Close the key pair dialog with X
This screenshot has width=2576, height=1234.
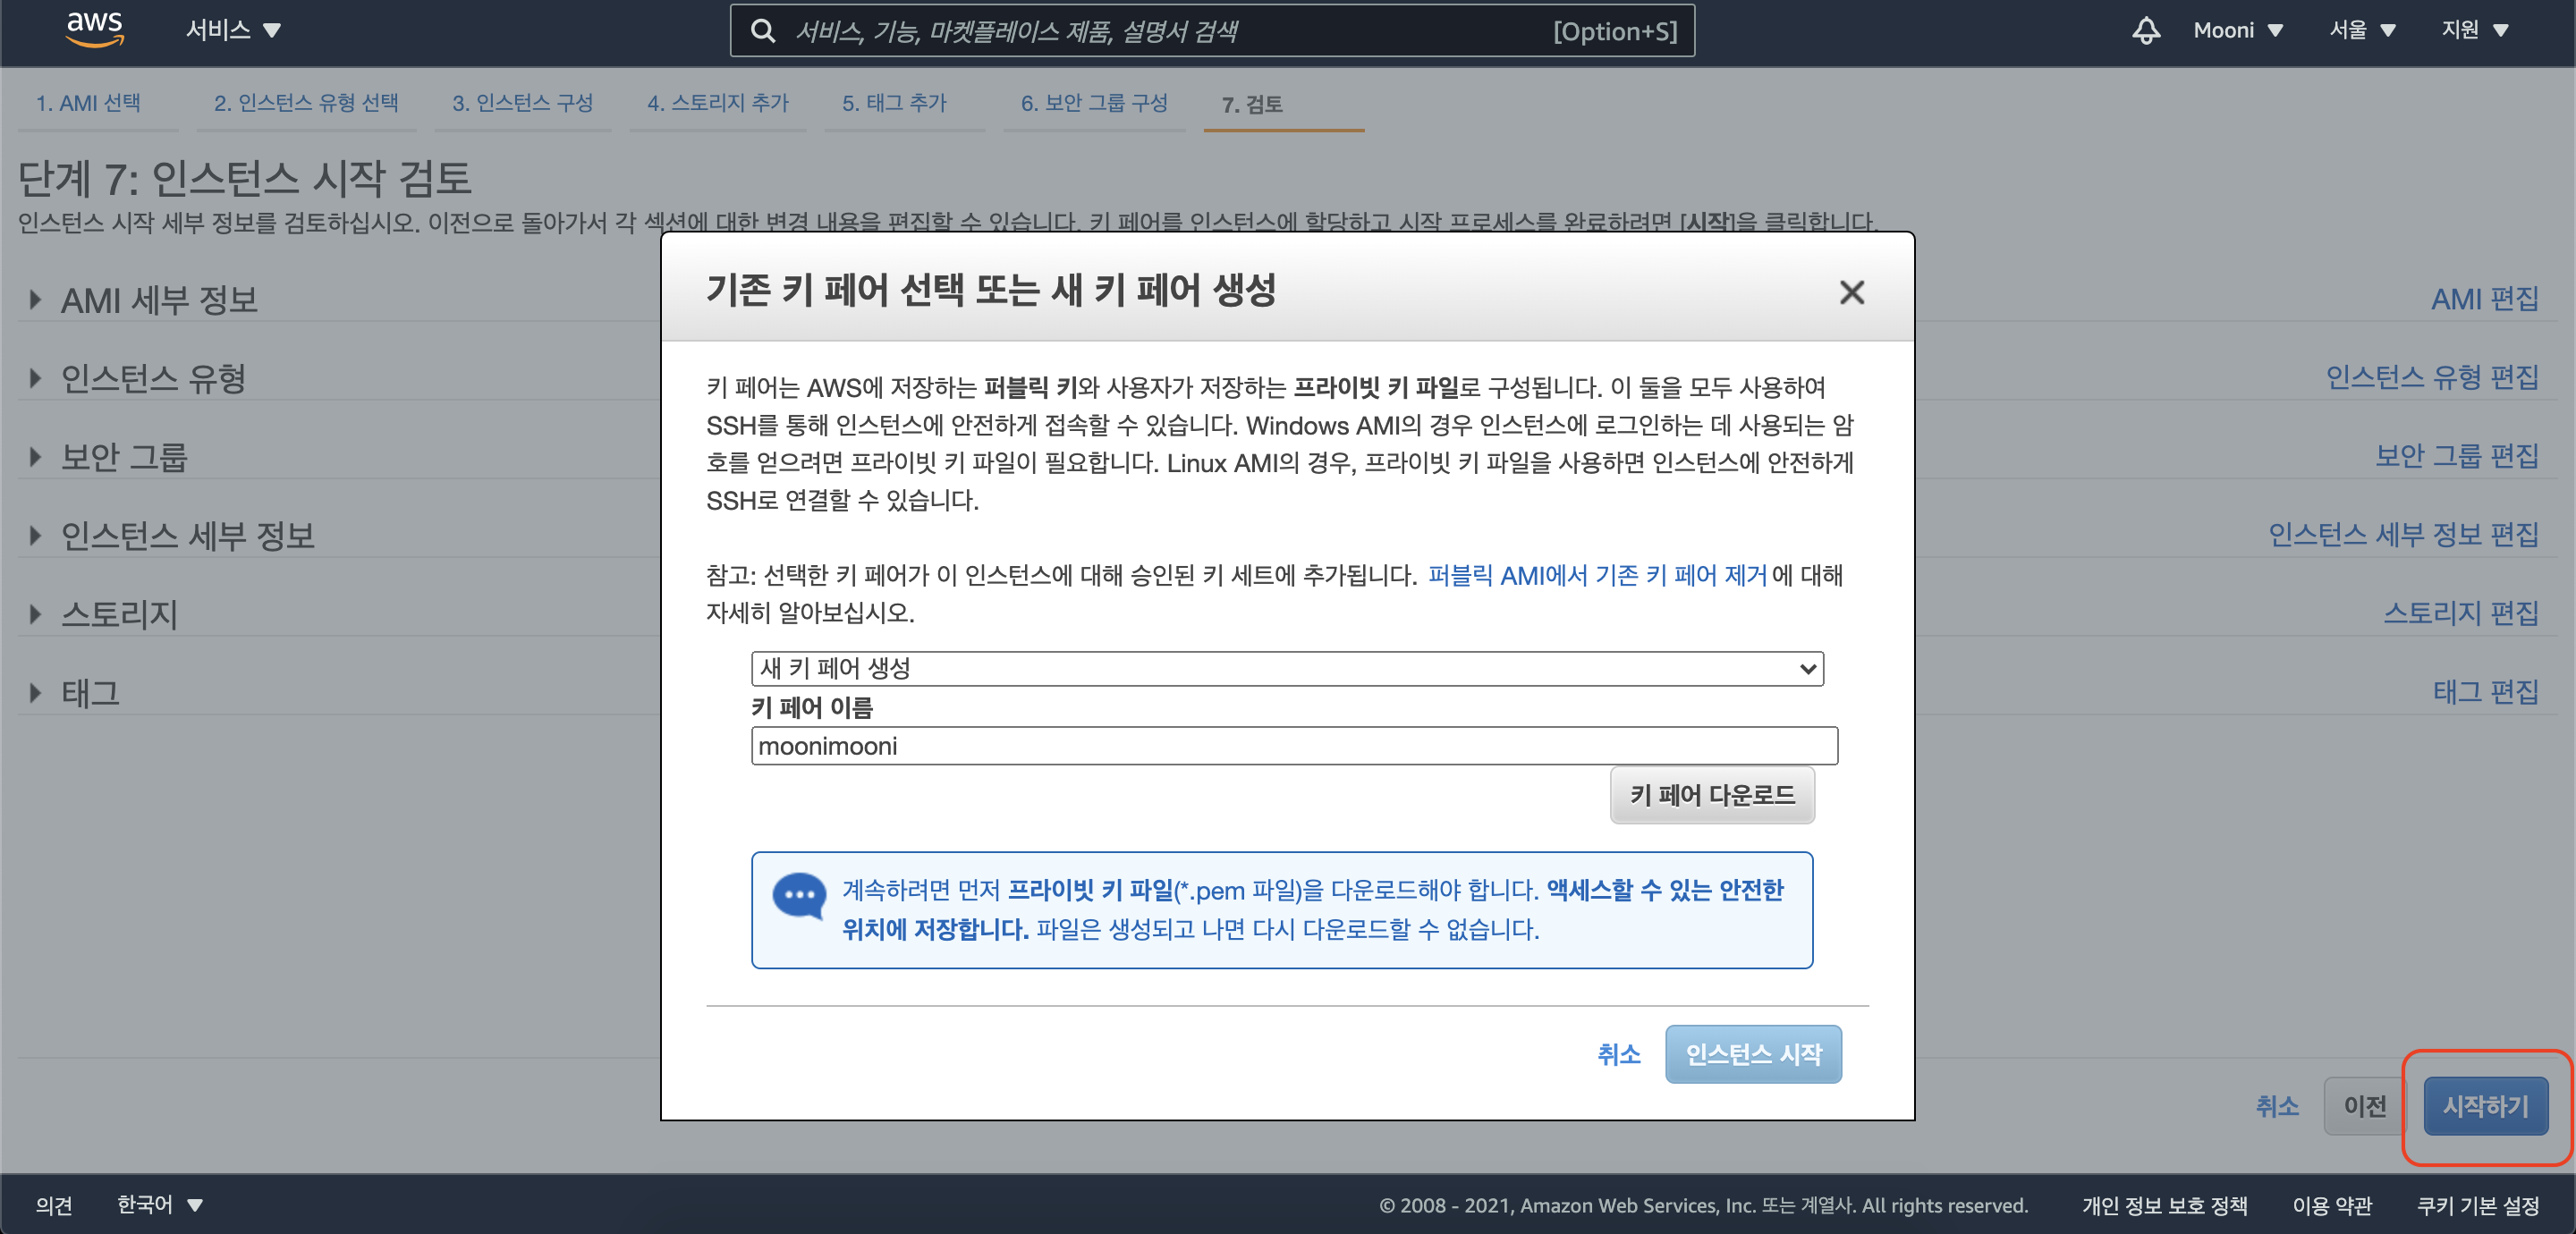pyautogui.click(x=1851, y=292)
